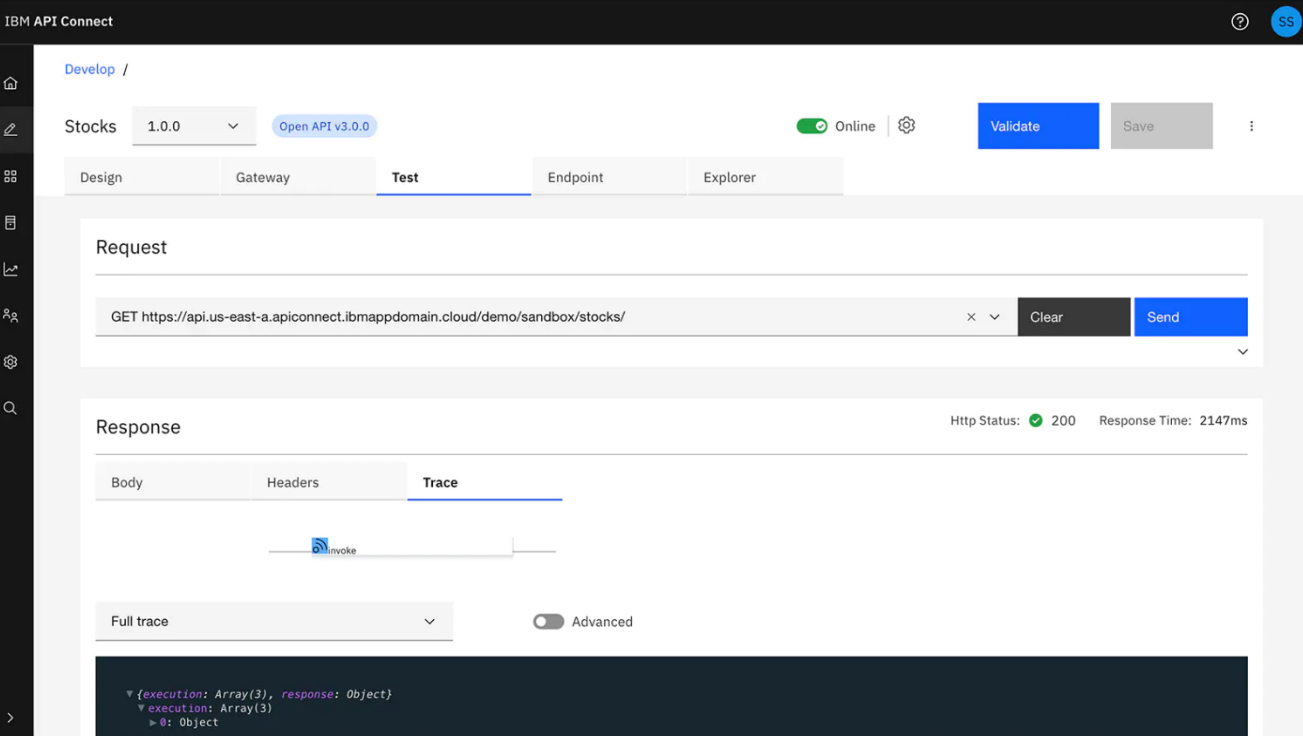Click the IBM API Connect title
1303x736 pixels.
pyautogui.click(x=59, y=21)
